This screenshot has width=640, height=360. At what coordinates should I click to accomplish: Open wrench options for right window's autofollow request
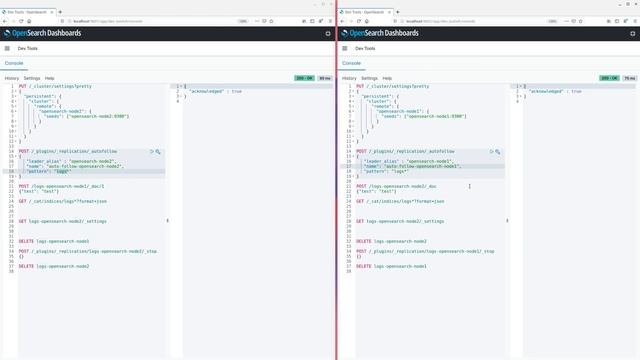pos(498,151)
